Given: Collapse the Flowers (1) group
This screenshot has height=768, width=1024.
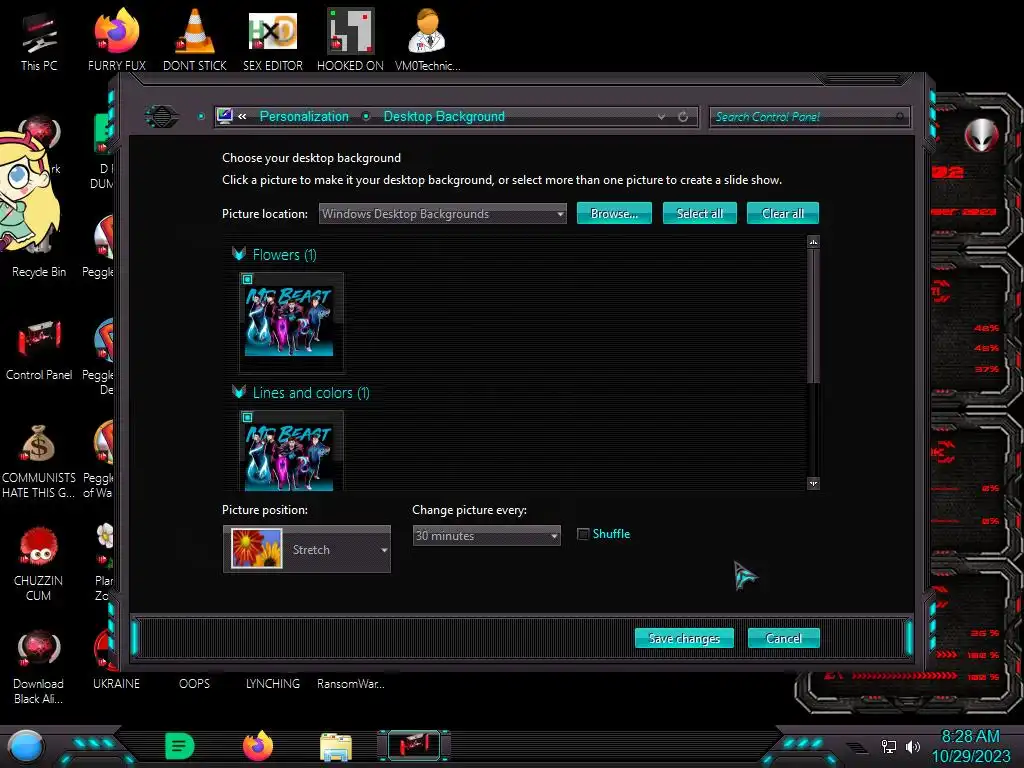Looking at the screenshot, I should click(x=238, y=254).
